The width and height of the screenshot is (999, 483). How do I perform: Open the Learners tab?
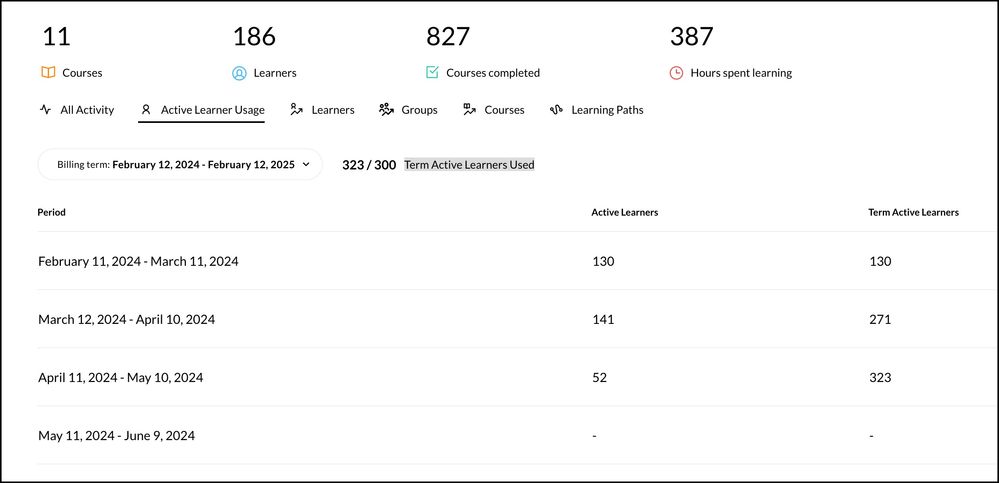332,110
